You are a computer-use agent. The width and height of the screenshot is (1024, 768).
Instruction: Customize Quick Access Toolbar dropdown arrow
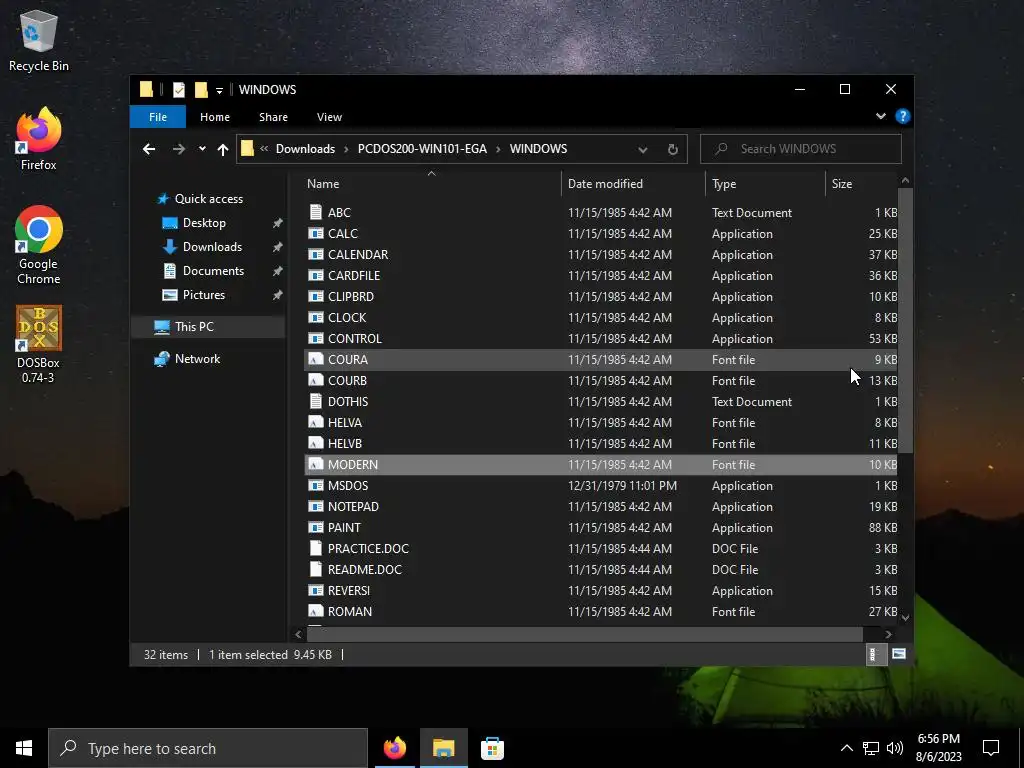point(219,90)
